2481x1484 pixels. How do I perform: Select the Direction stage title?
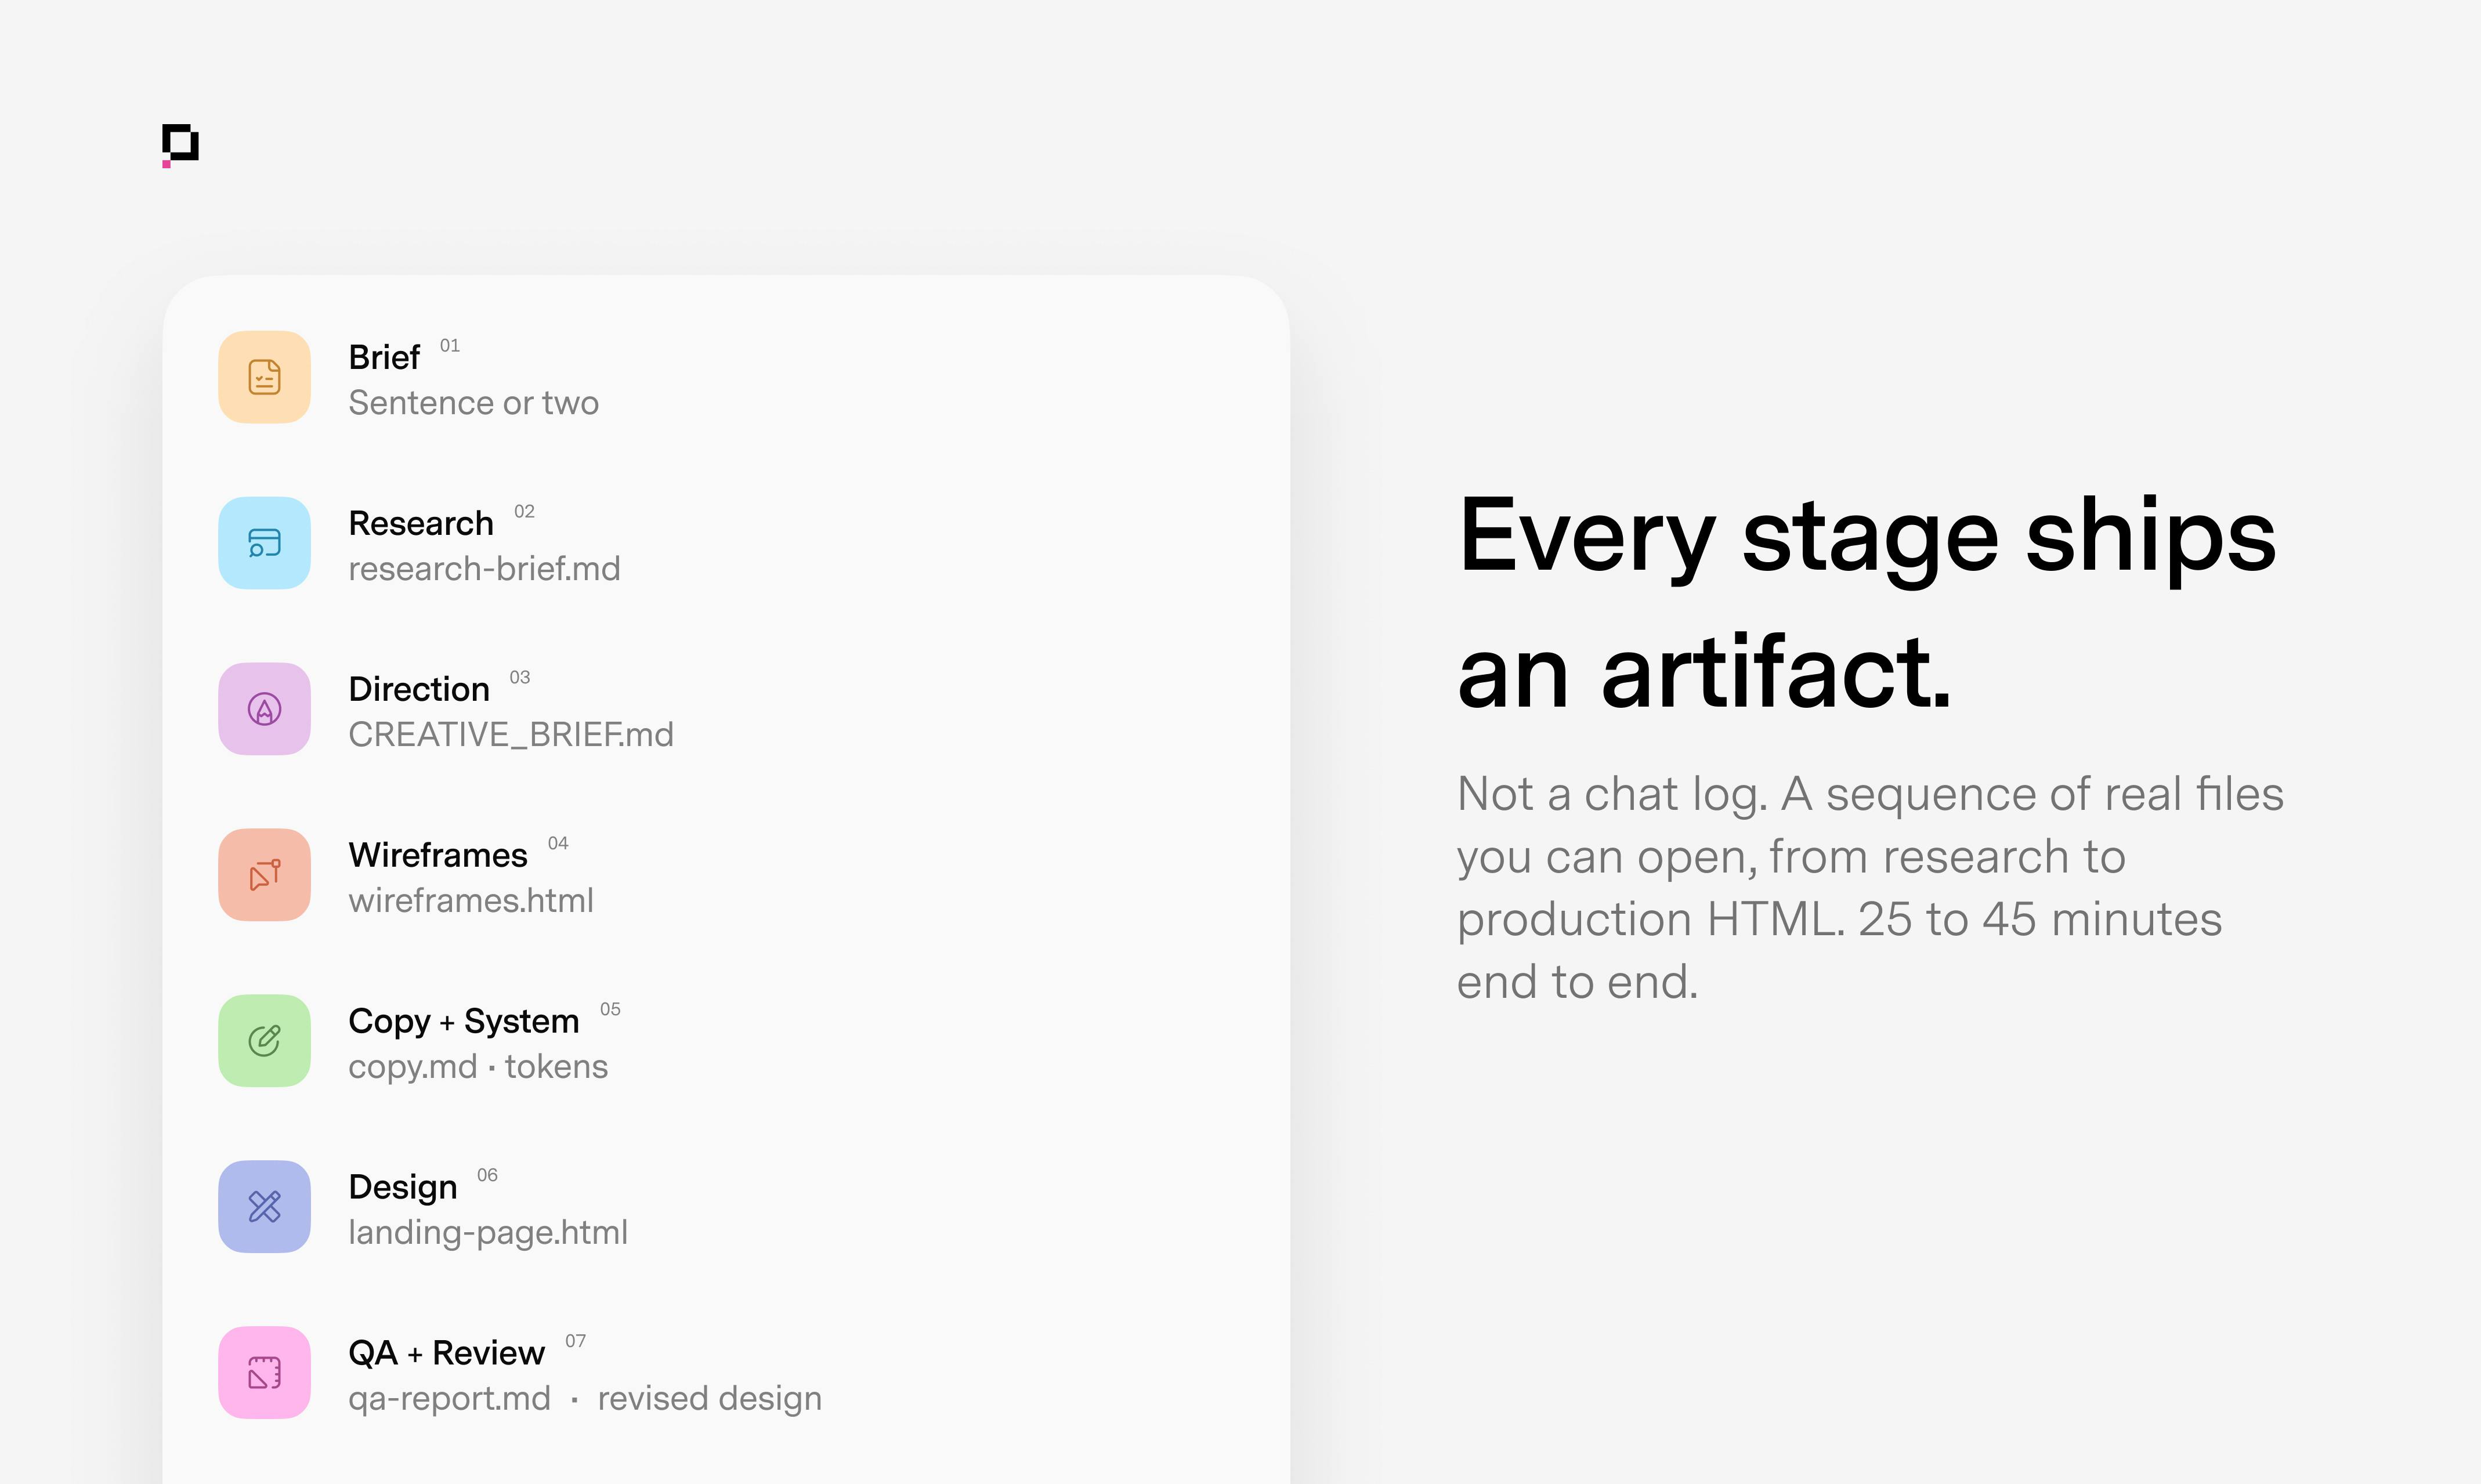pos(419,689)
